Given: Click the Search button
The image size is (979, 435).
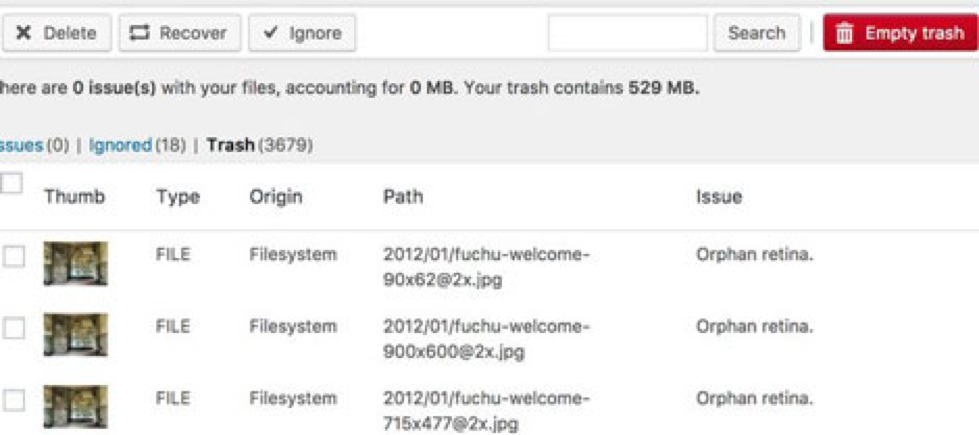Looking at the screenshot, I should (x=757, y=32).
